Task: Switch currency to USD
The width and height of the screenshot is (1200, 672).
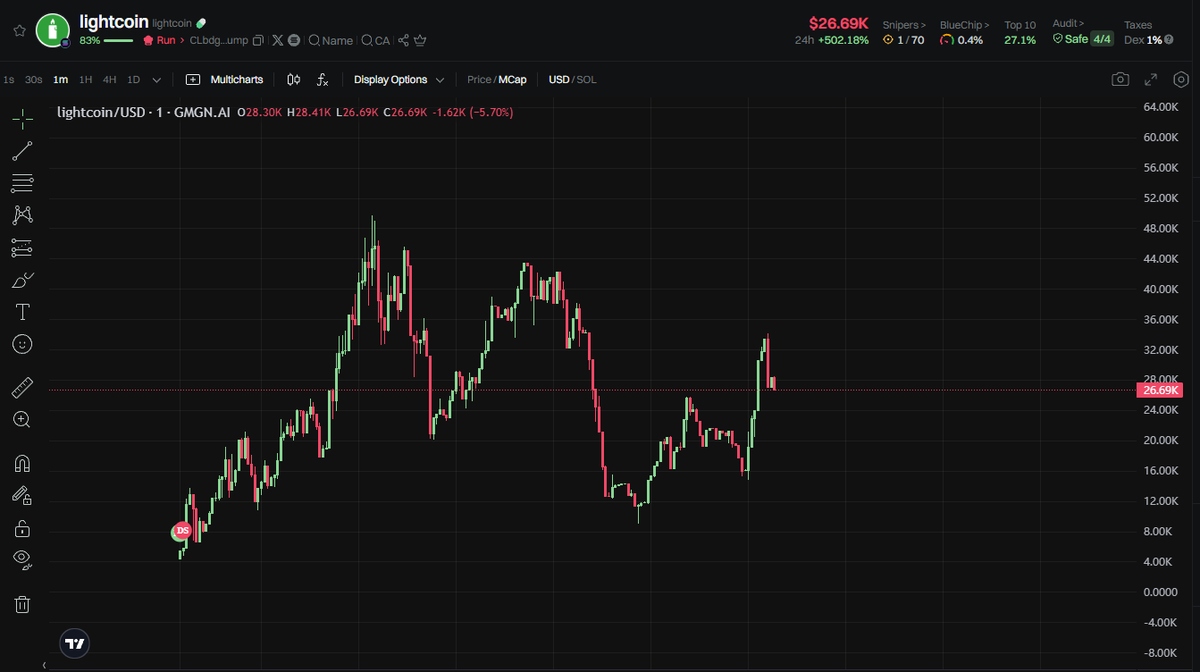Action: click(559, 79)
